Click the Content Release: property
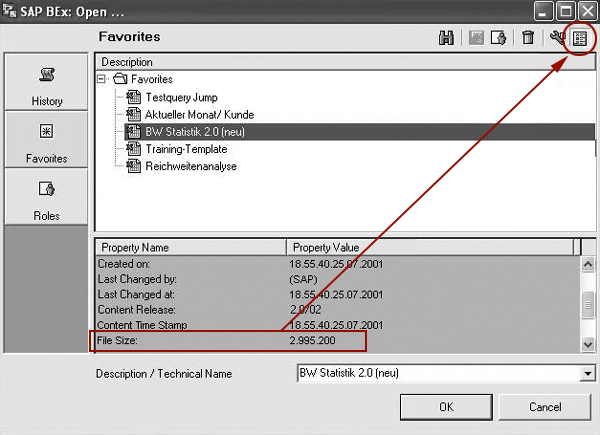 [x=137, y=310]
